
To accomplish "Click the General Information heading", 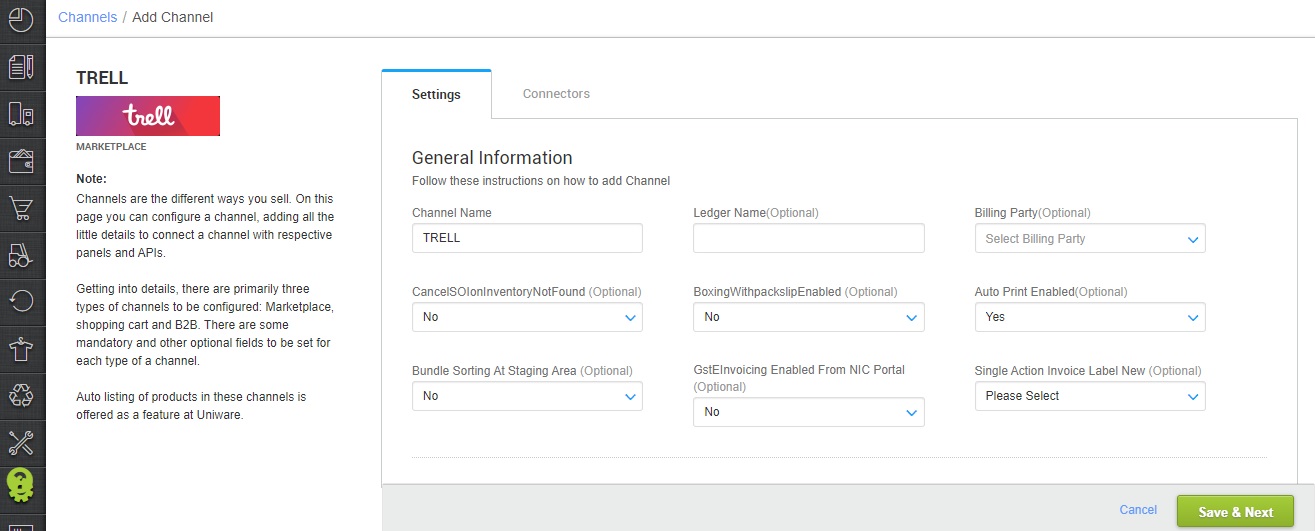I will pos(492,158).
